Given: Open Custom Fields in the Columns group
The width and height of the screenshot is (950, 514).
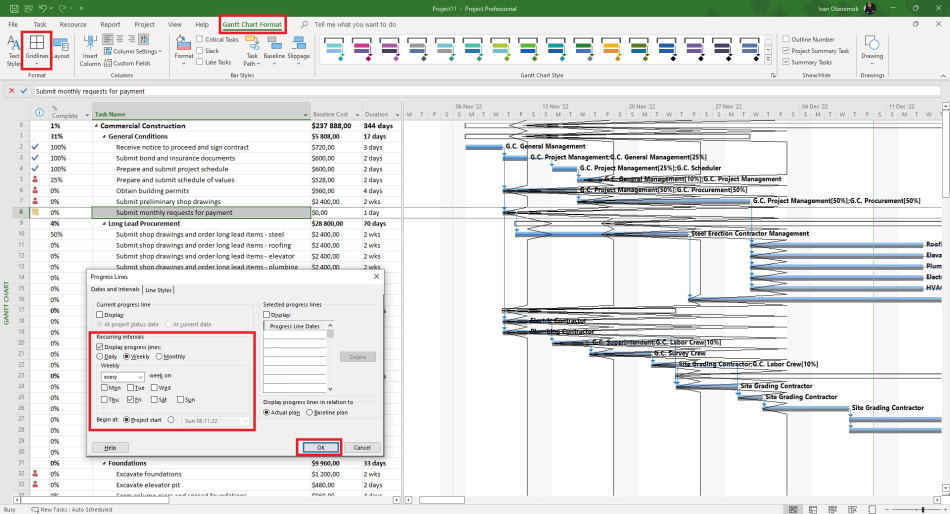Looking at the screenshot, I should [x=127, y=63].
